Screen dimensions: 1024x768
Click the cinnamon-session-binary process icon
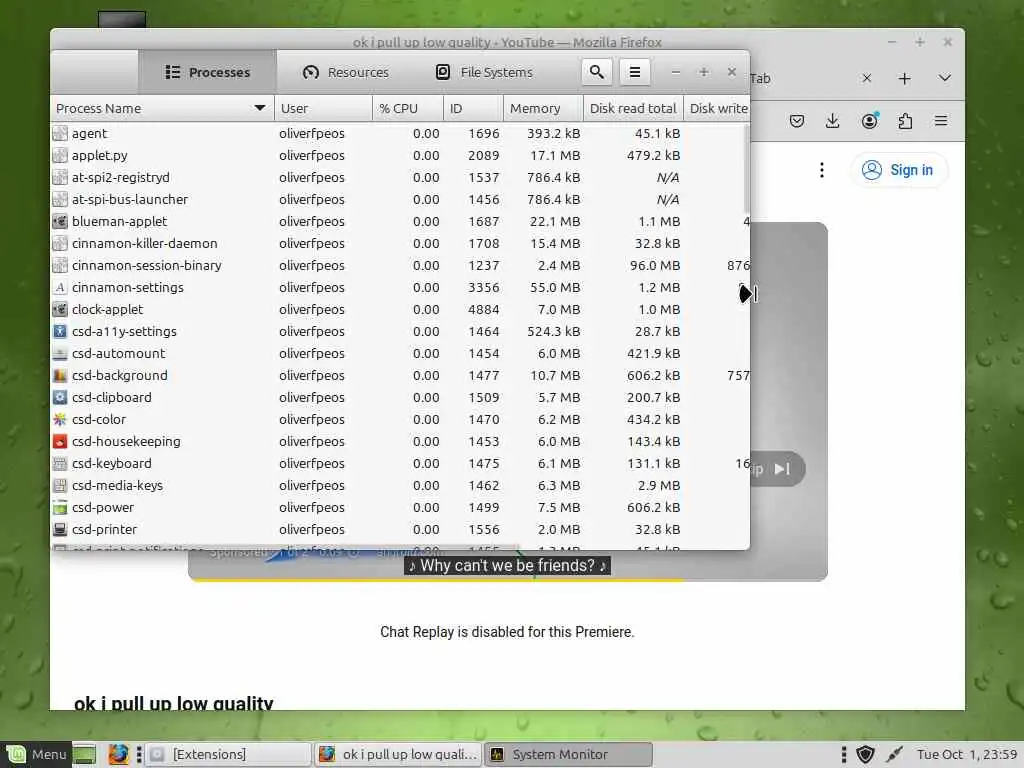pos(60,265)
